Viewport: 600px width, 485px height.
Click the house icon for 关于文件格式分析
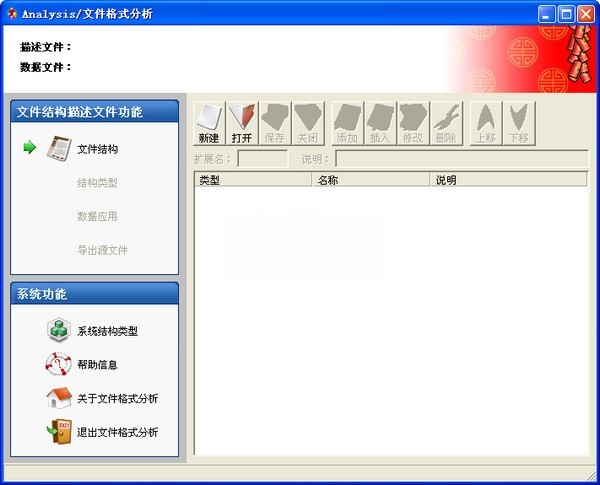(x=59, y=397)
